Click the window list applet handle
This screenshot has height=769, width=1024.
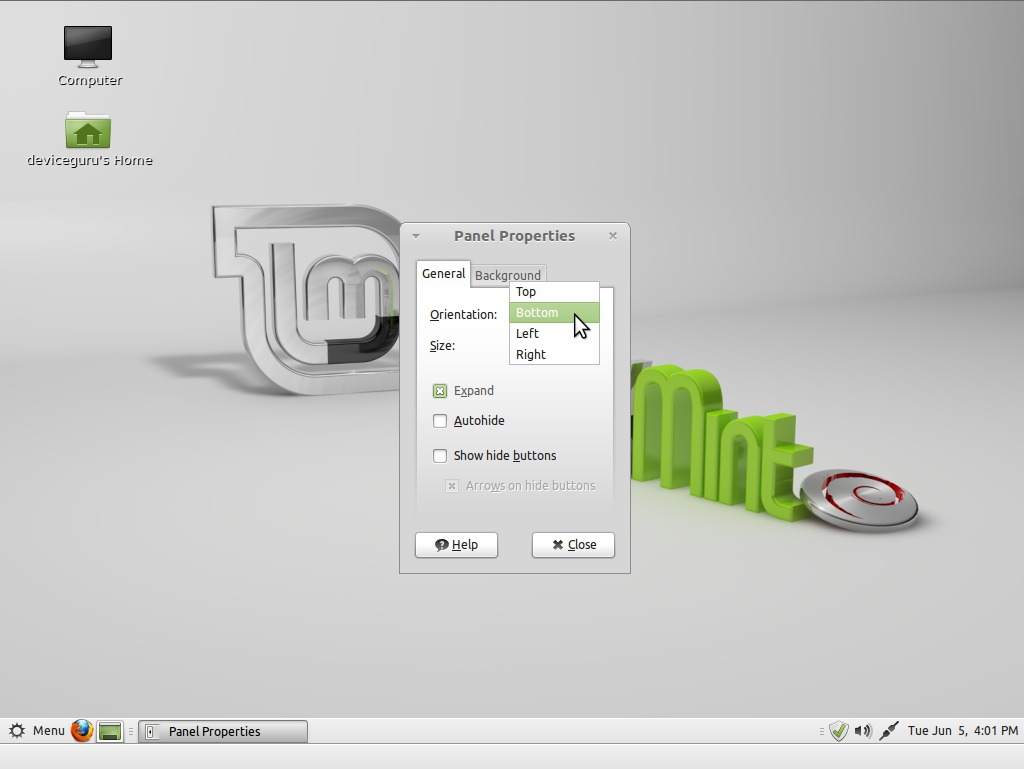(131, 731)
